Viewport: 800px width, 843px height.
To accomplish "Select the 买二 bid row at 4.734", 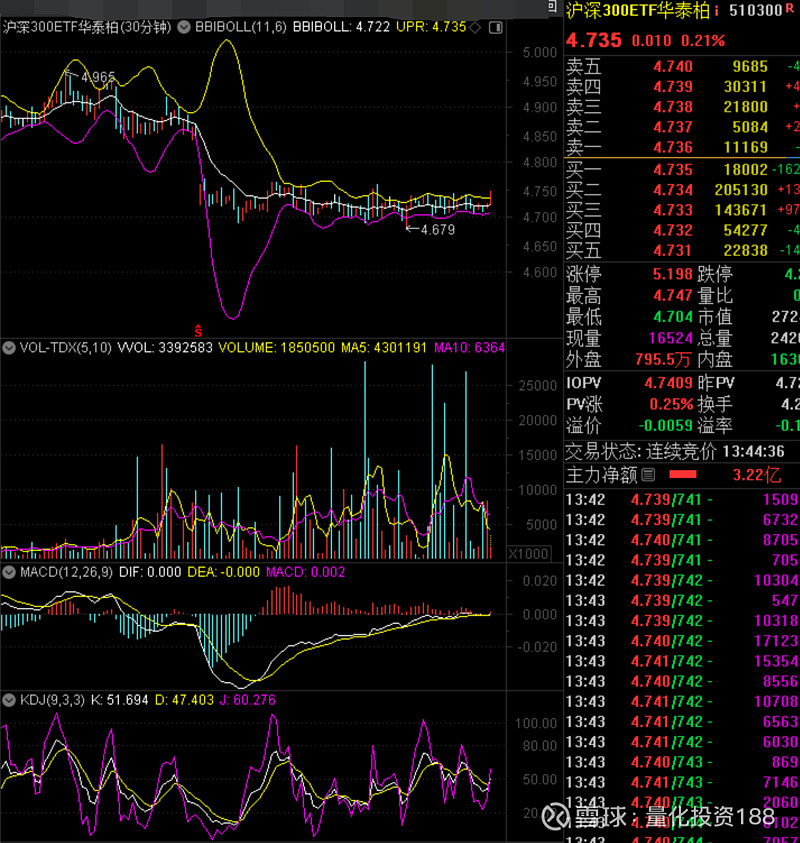I will click(682, 190).
